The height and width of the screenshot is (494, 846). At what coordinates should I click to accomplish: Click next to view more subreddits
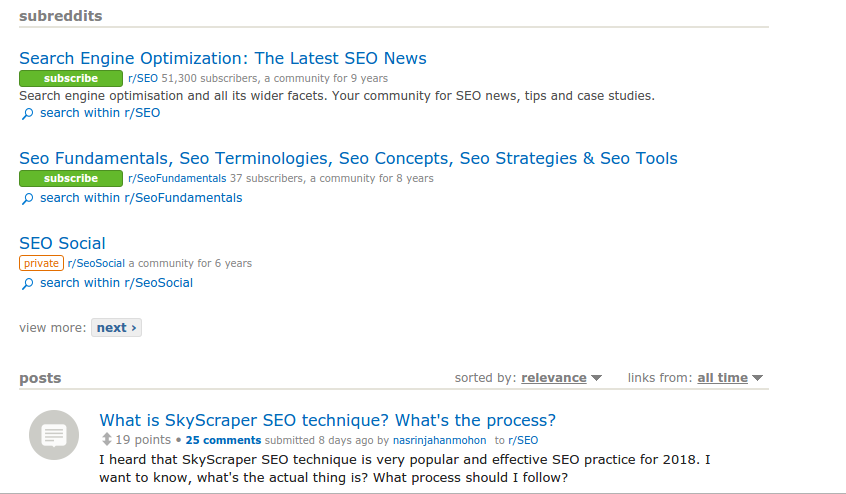click(116, 327)
